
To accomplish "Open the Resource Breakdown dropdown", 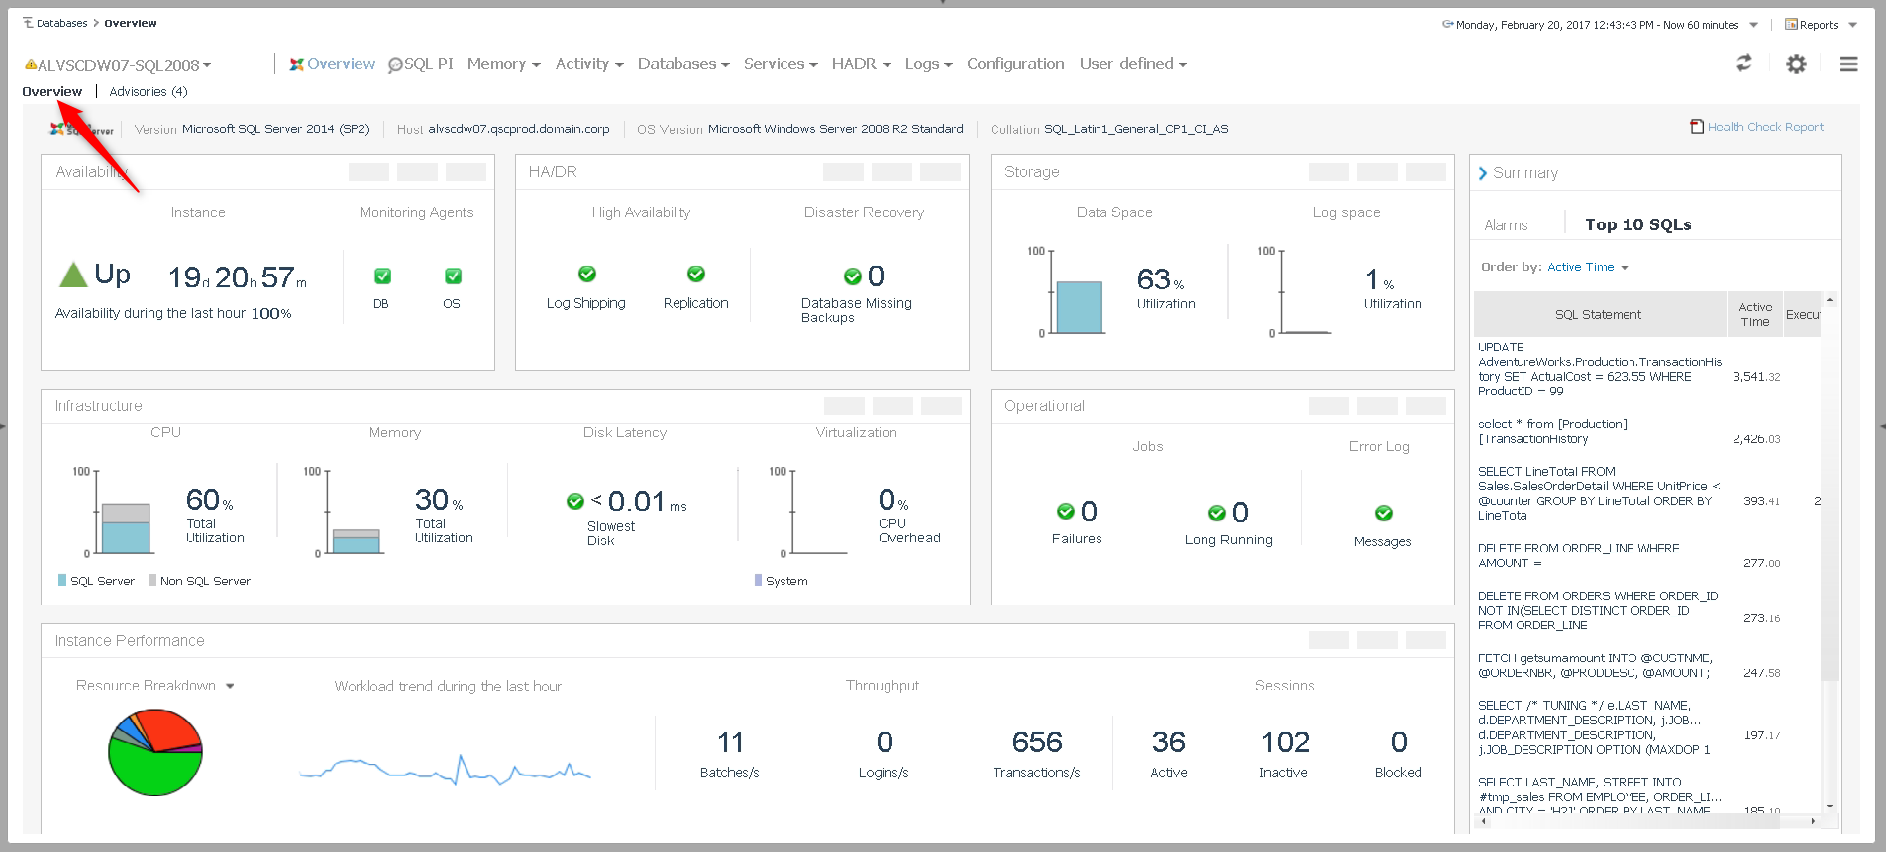I will (x=230, y=686).
